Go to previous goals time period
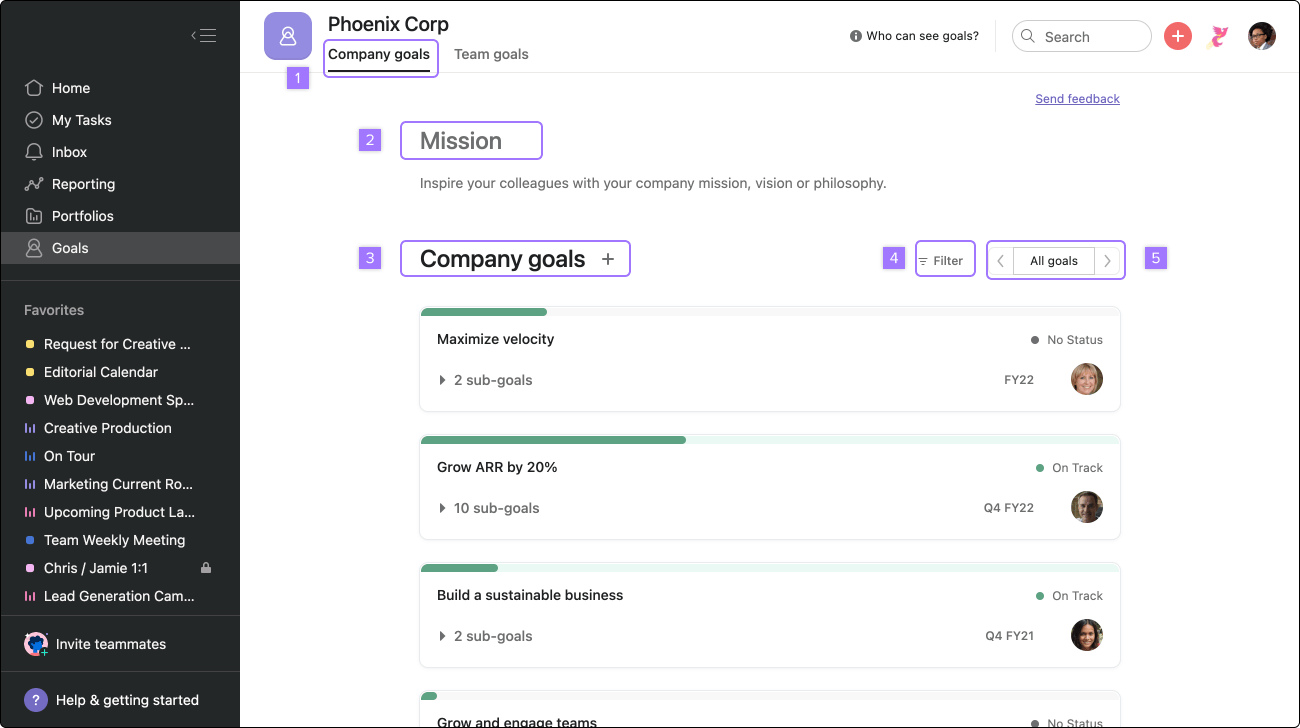 (1001, 261)
